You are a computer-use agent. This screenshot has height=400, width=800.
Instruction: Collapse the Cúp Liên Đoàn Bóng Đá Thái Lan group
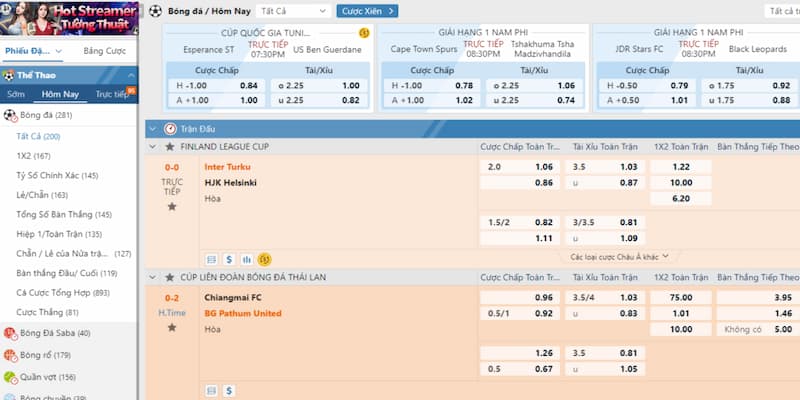153,278
